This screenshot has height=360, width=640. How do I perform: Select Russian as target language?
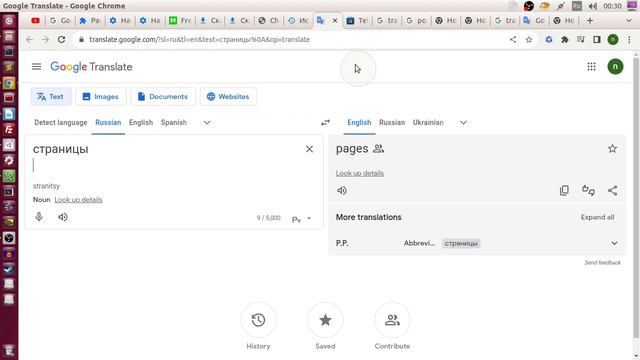(392, 122)
